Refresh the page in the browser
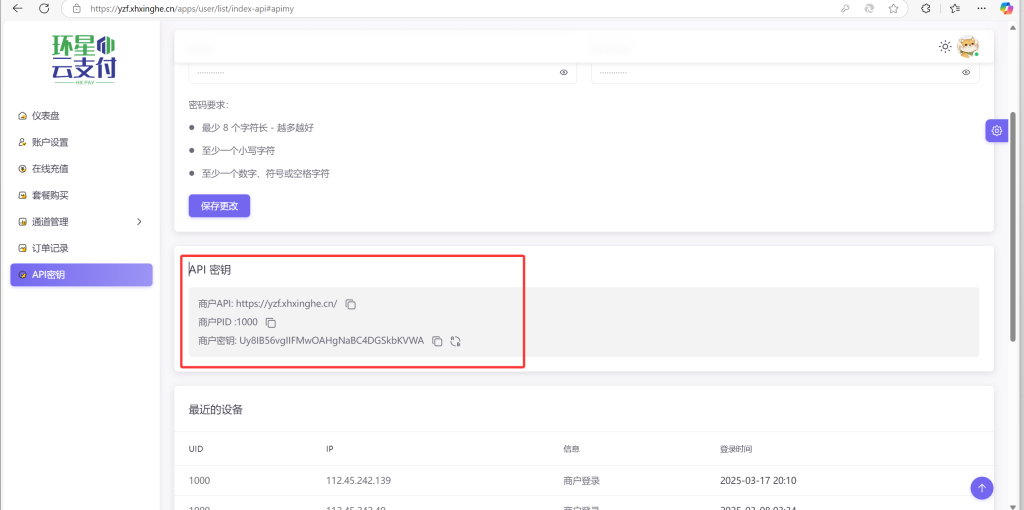This screenshot has height=510, width=1024. [43, 8]
